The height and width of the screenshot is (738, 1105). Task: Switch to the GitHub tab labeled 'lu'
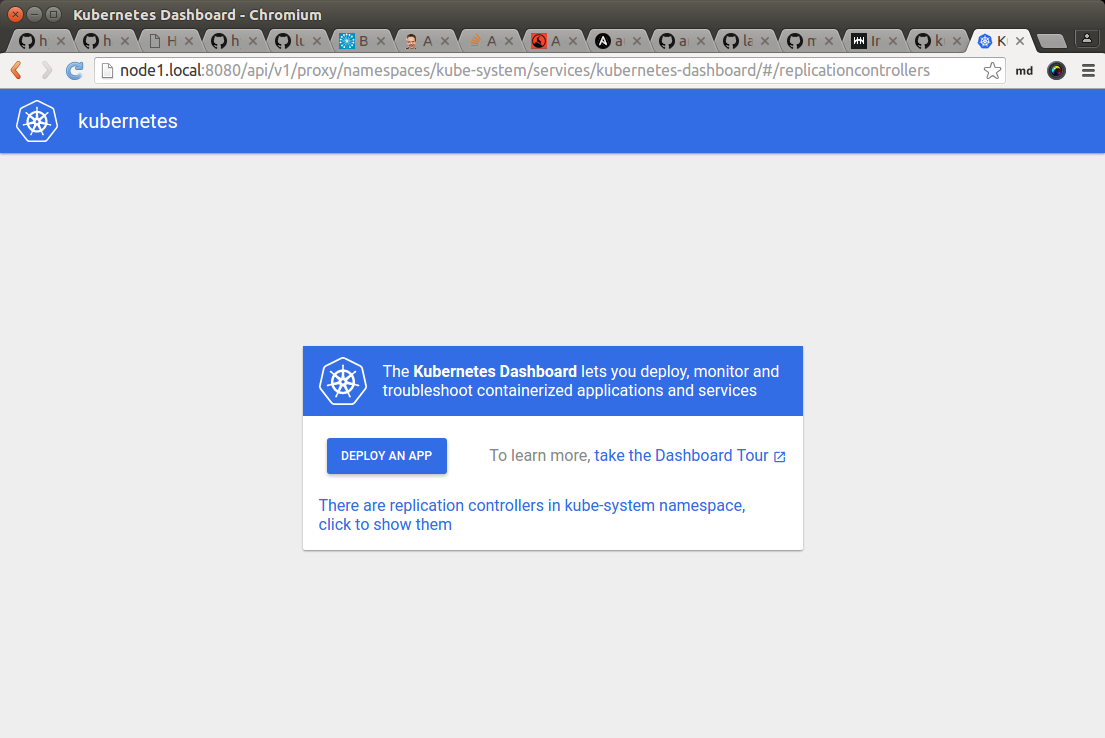(298, 41)
